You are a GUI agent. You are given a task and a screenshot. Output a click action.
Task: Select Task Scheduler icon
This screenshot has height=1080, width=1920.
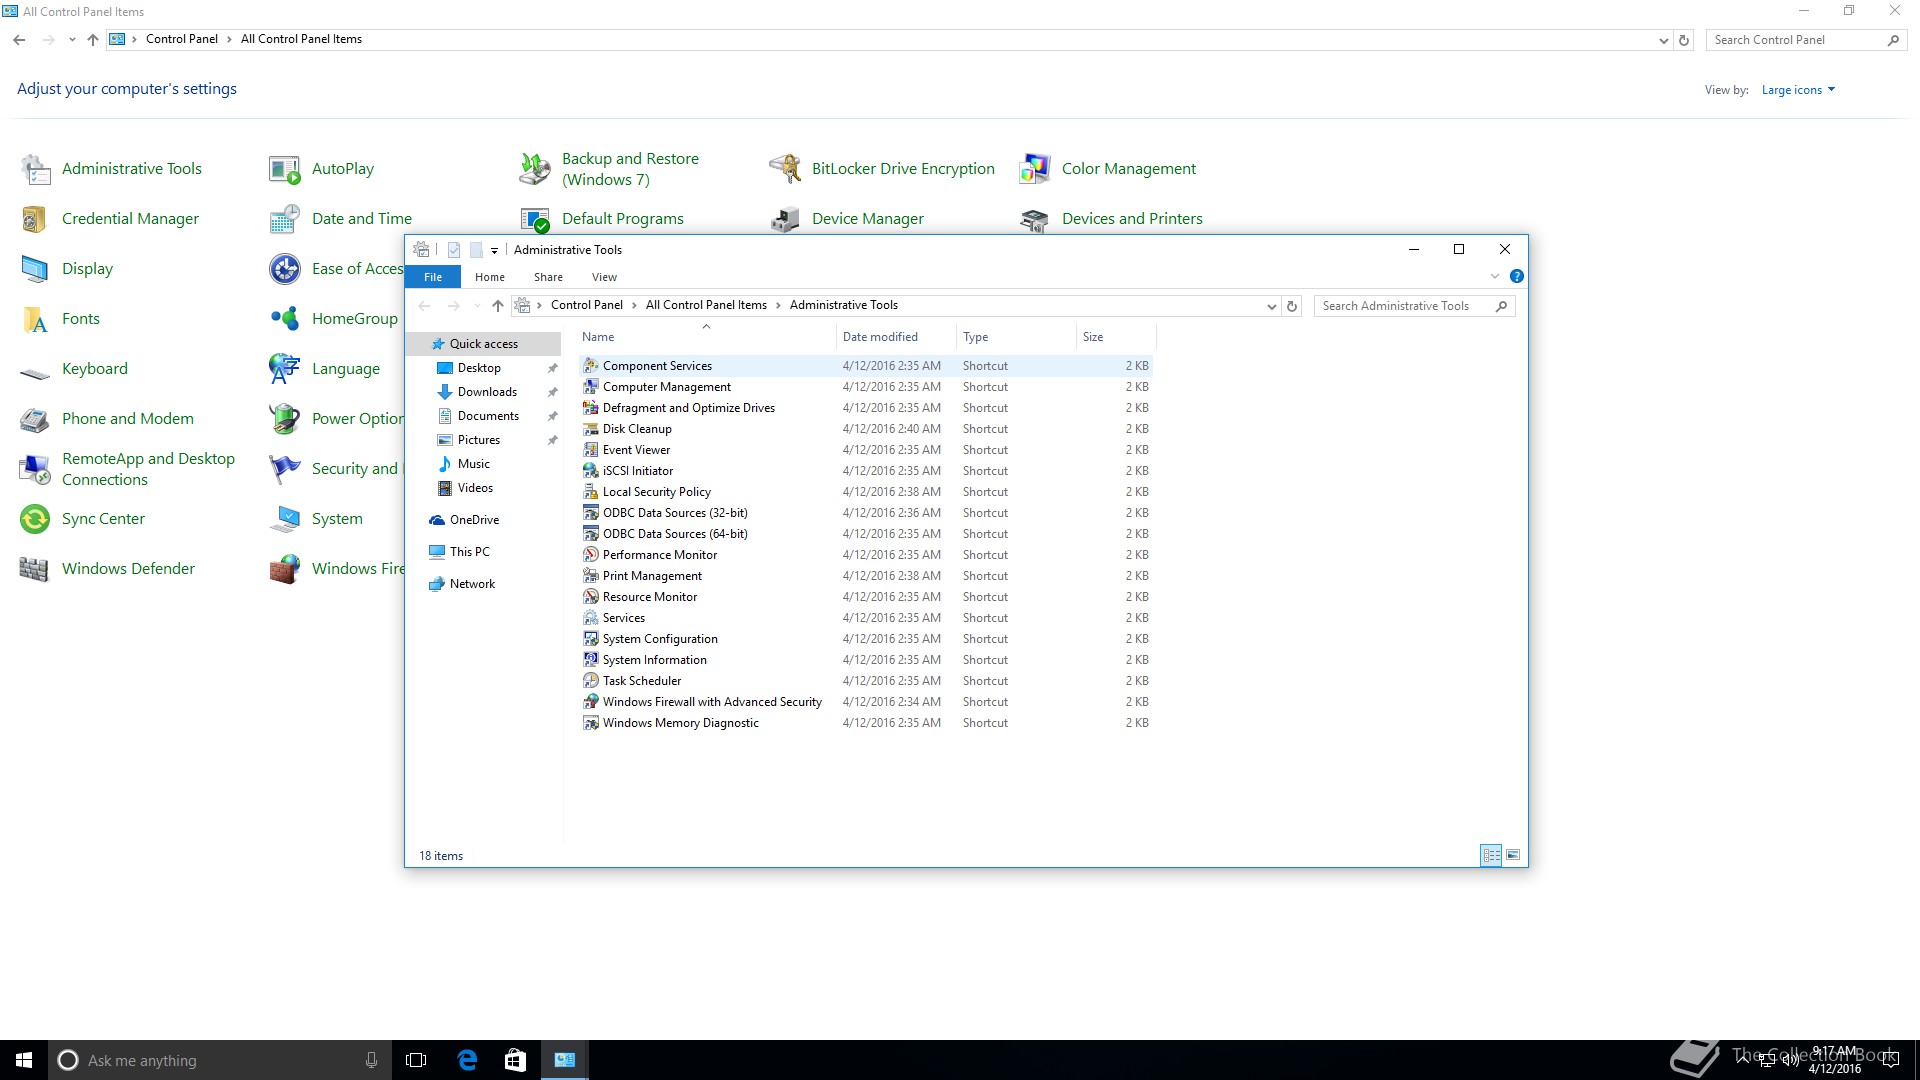pos(591,681)
